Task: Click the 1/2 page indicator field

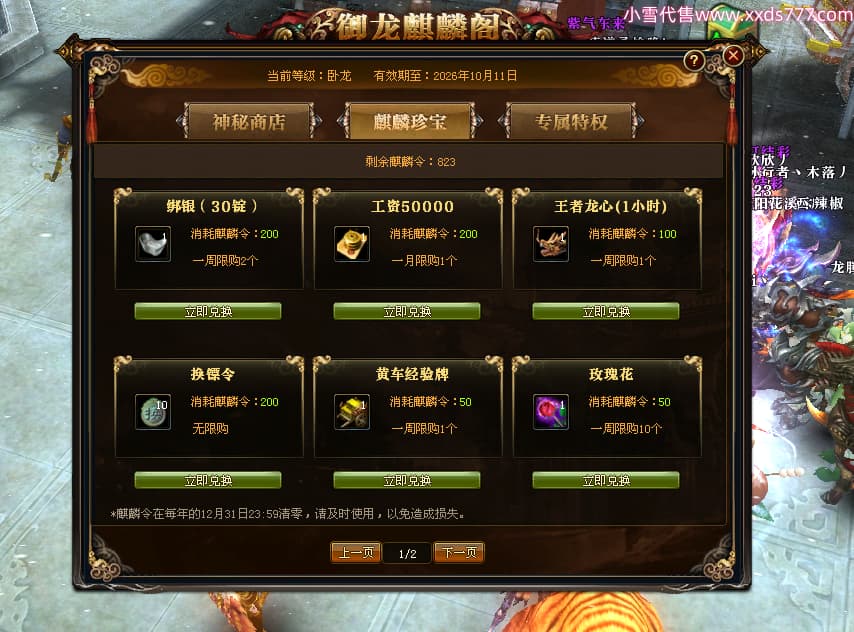Action: [x=407, y=554]
